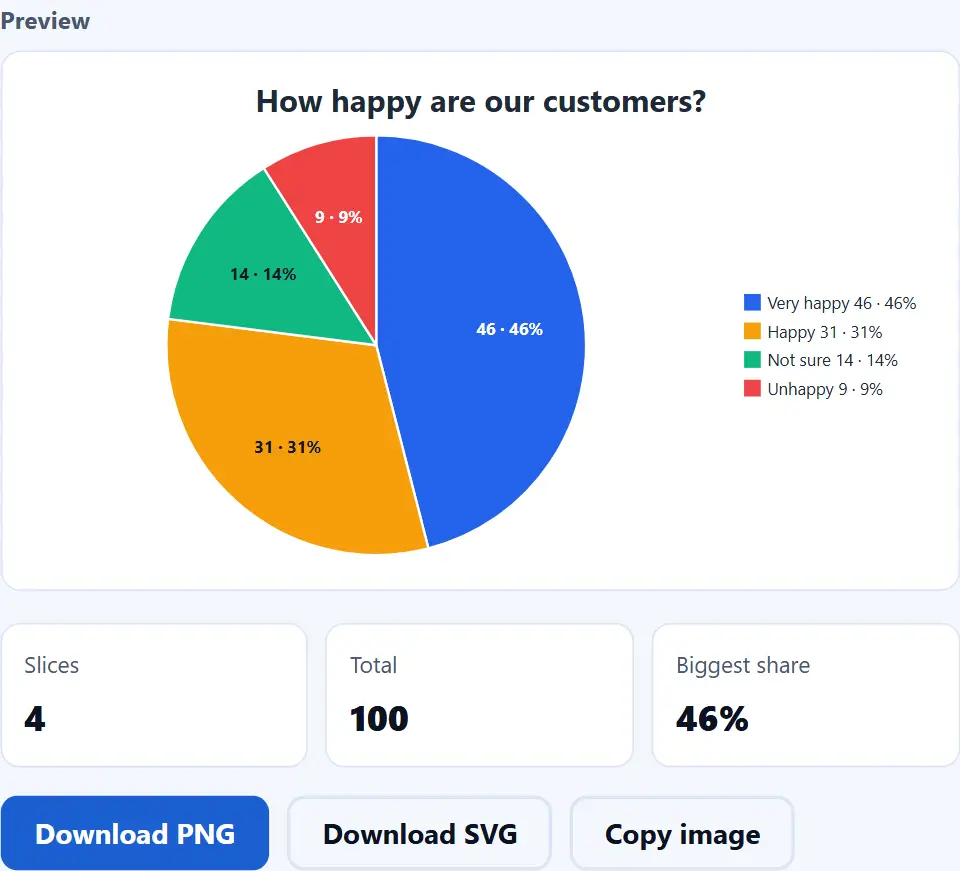Click legend text 'Happy 31 · 31%'
This screenshot has height=871, width=960.
(825, 332)
